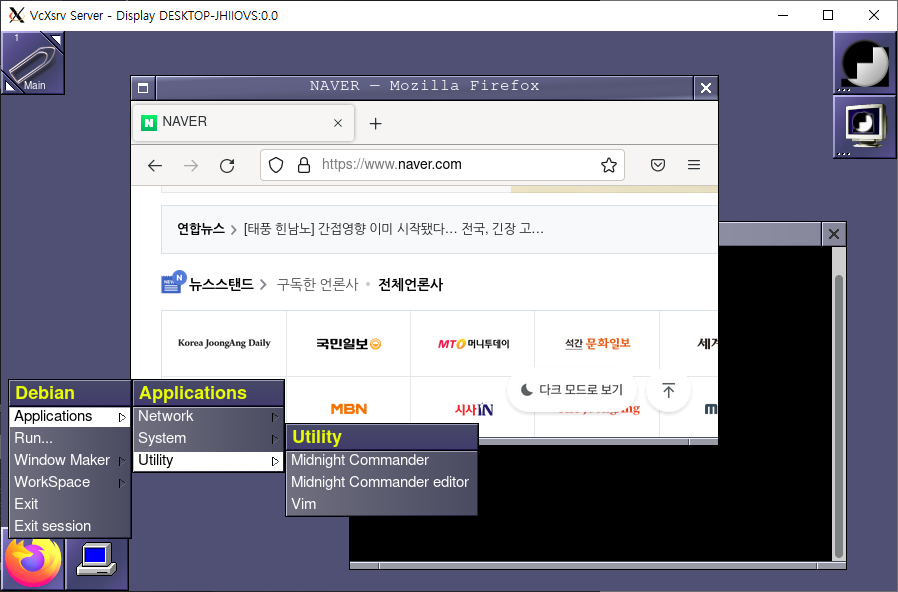
Task: Open the GNUstep dock icon at top right
Action: click(x=864, y=63)
